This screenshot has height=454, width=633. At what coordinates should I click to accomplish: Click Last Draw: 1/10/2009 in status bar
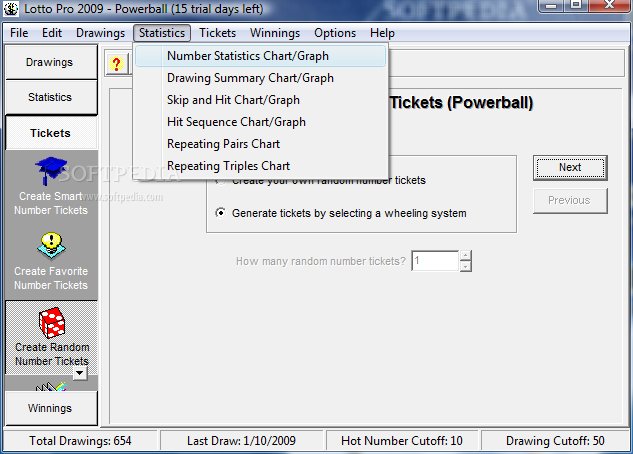click(x=241, y=441)
